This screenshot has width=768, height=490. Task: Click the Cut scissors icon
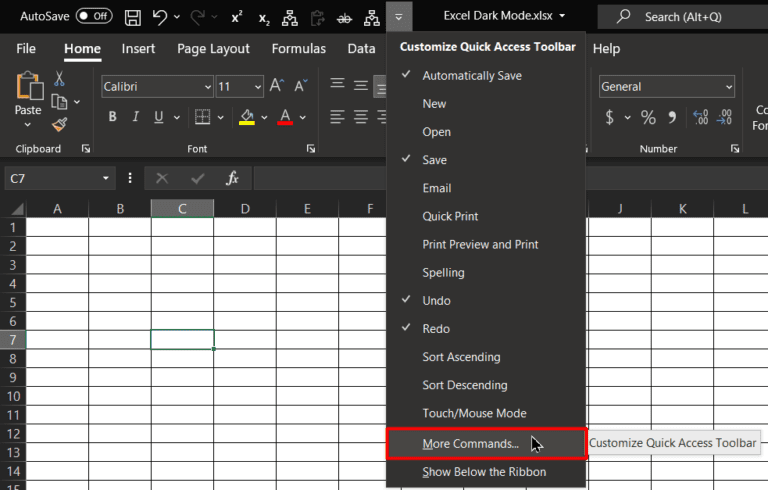(59, 78)
